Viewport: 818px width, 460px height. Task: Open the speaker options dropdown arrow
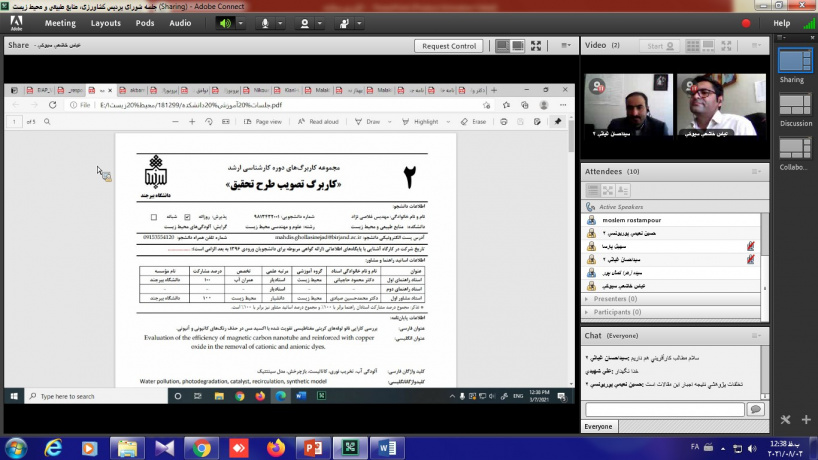(240, 22)
